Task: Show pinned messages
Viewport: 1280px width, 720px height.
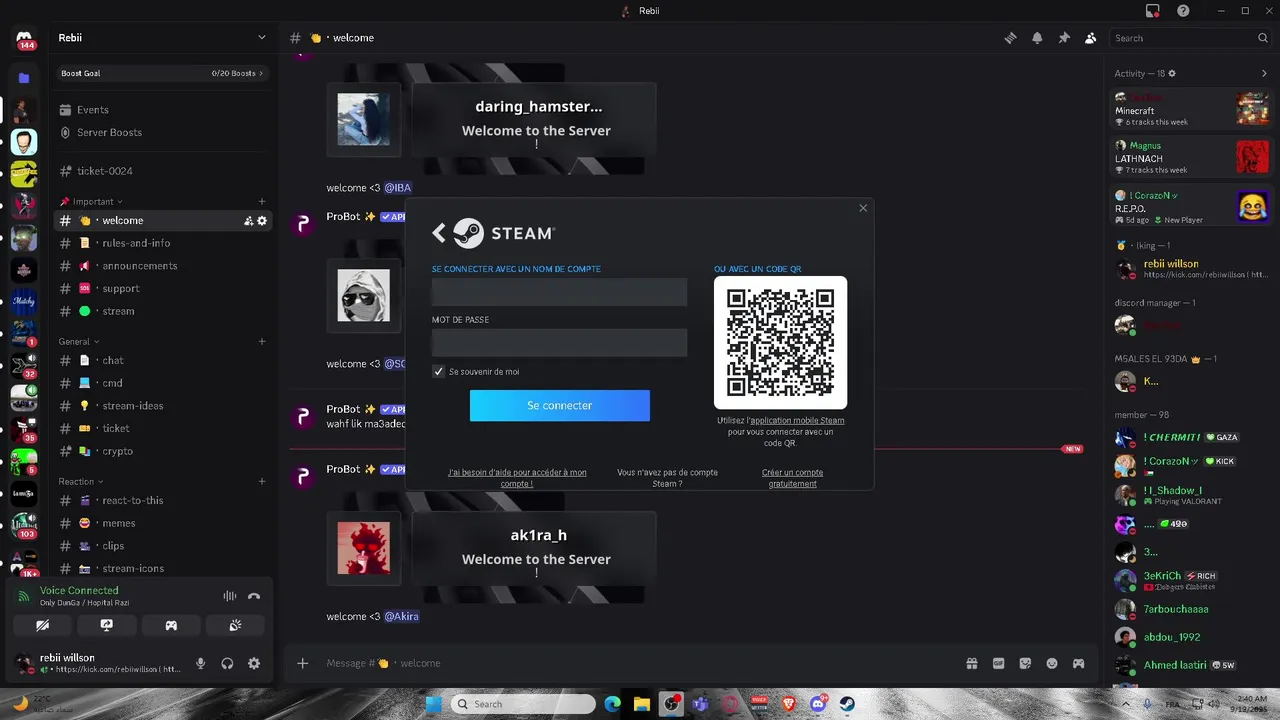Action: [x=1064, y=38]
